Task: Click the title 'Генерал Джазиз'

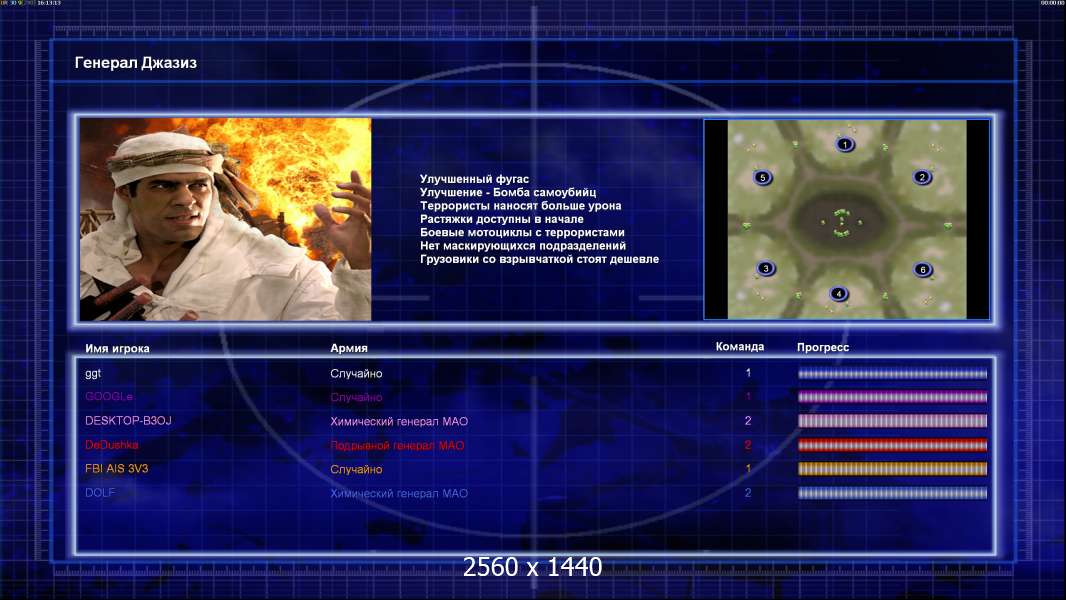Action: point(135,63)
